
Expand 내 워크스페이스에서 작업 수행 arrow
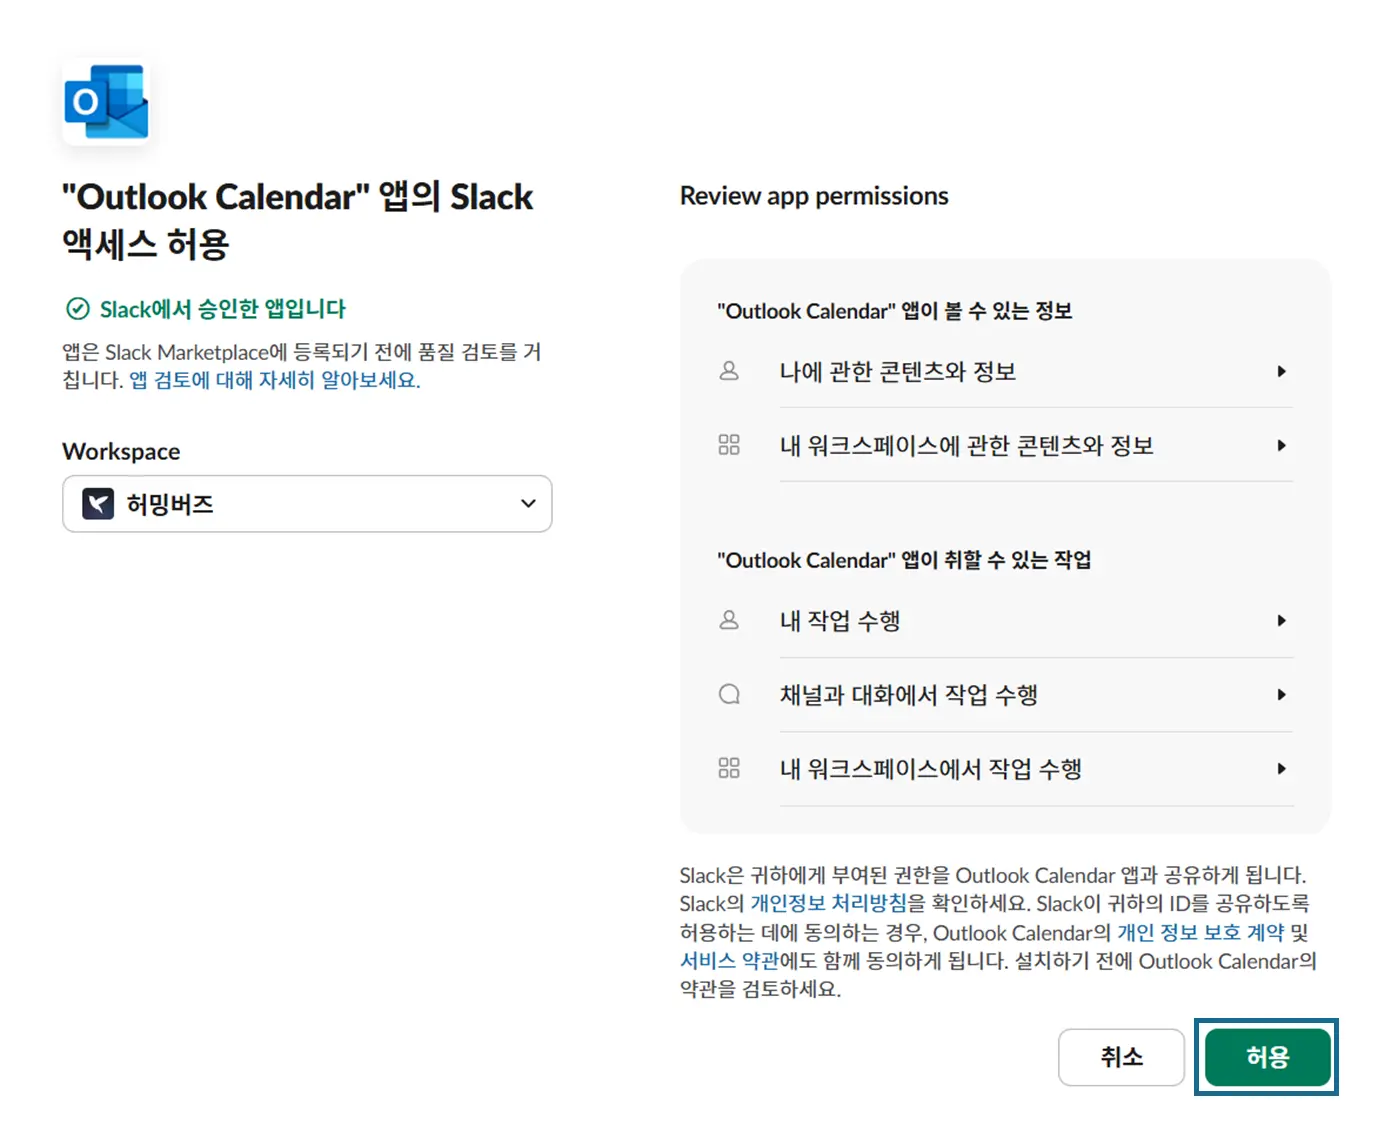tap(1281, 768)
